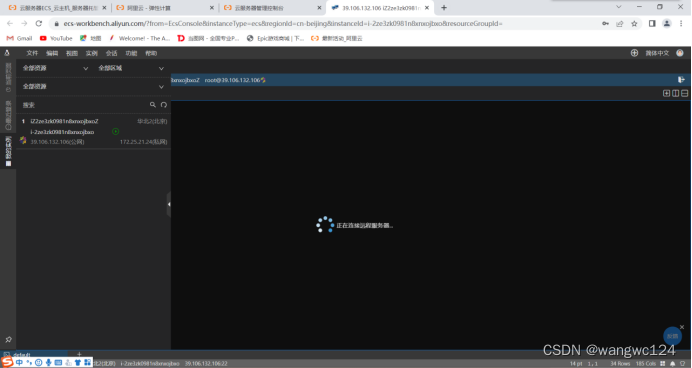Expand the 全部区域 region dropdown
692x368 pixels.
(131, 68)
